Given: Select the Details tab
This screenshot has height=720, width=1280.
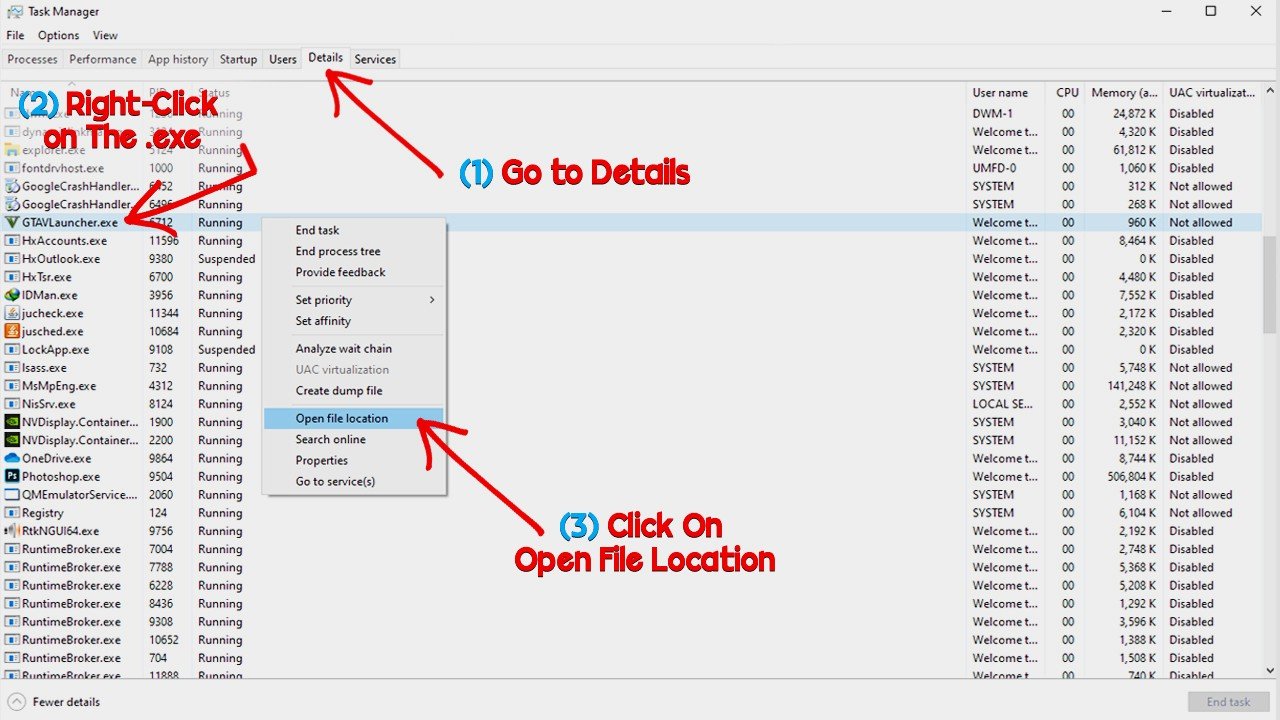Looking at the screenshot, I should point(326,58).
